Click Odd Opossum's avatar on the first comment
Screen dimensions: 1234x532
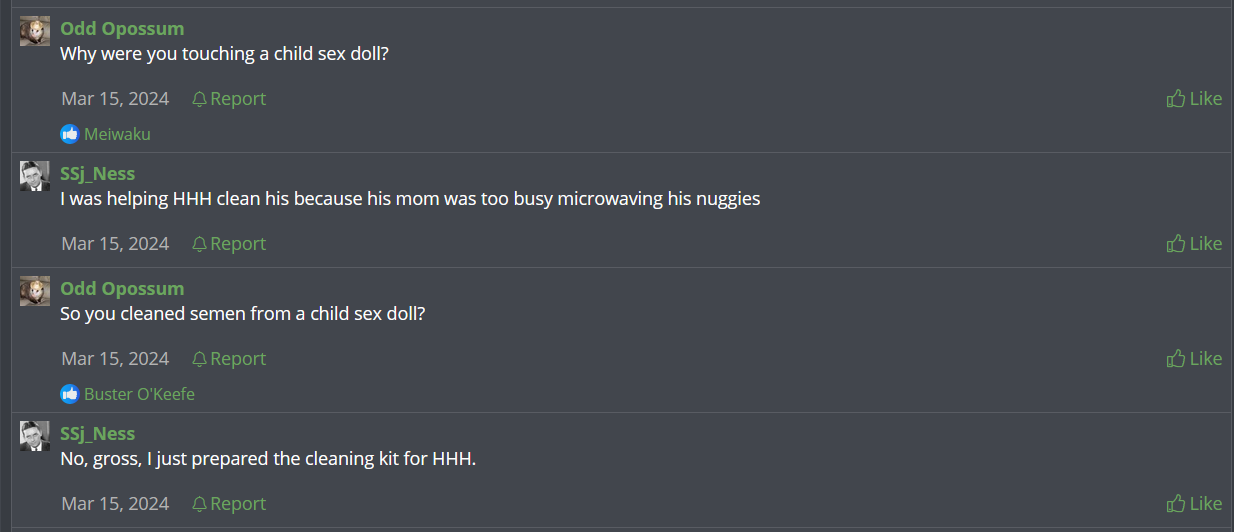tap(35, 31)
